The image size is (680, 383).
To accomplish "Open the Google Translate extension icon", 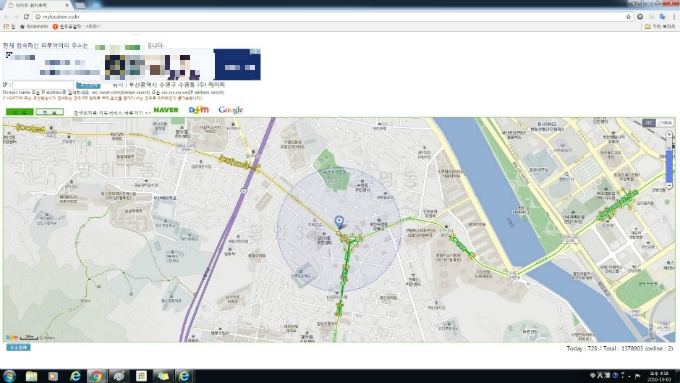I will [x=662, y=16].
